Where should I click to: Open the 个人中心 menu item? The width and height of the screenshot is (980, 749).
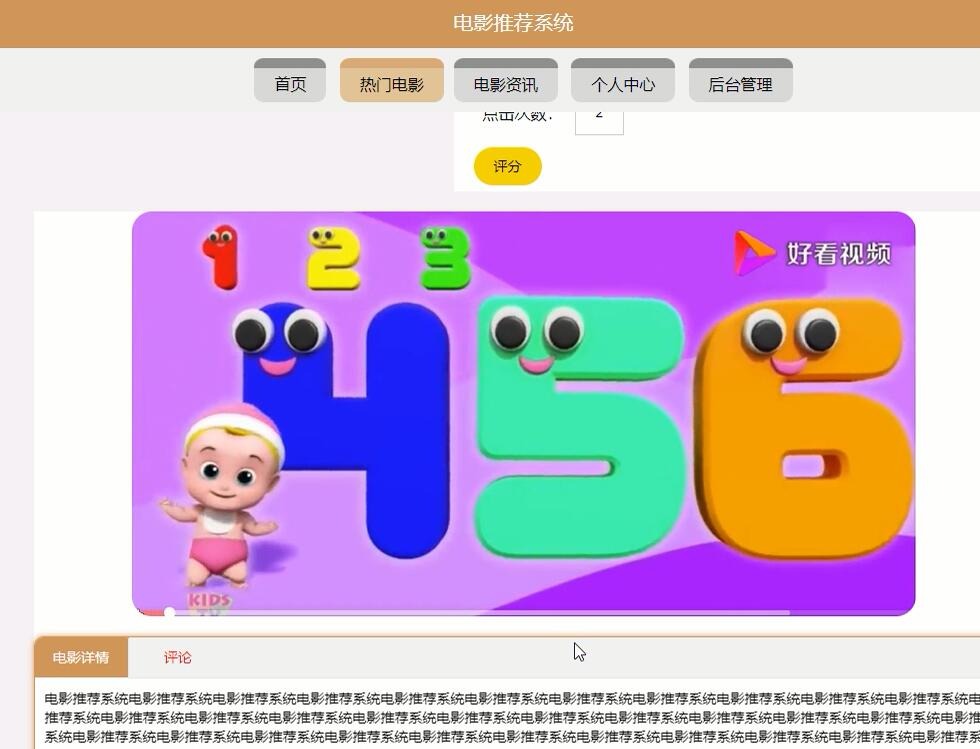pos(622,80)
